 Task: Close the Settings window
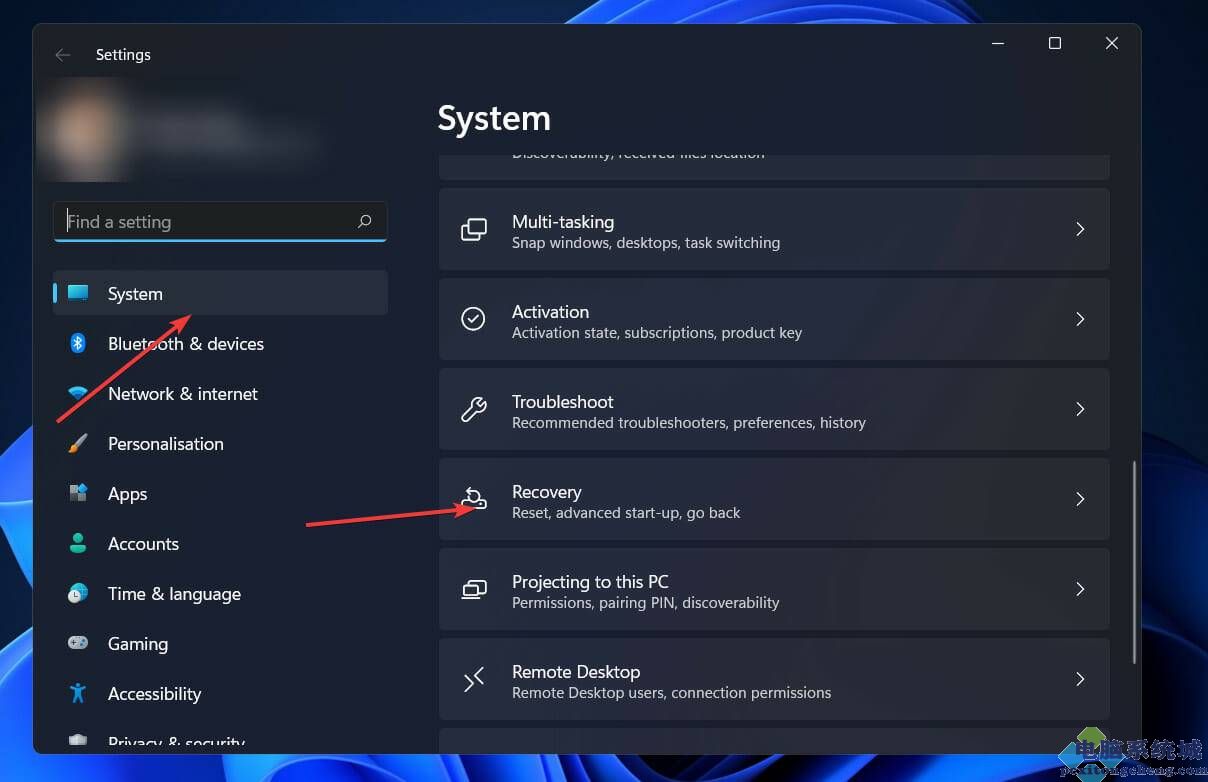(x=1111, y=43)
